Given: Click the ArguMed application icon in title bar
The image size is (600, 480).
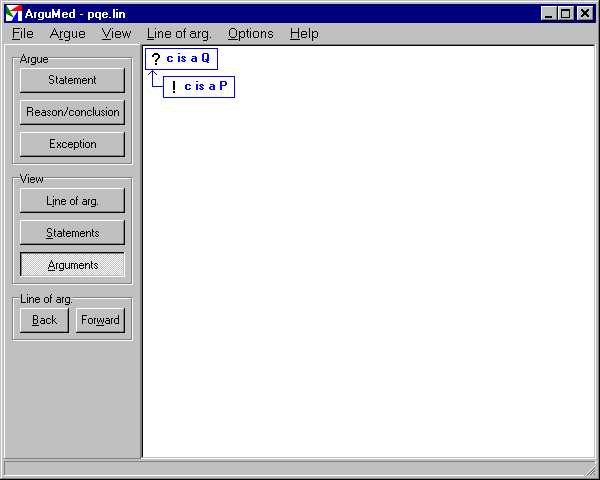Looking at the screenshot, I should (14, 13).
